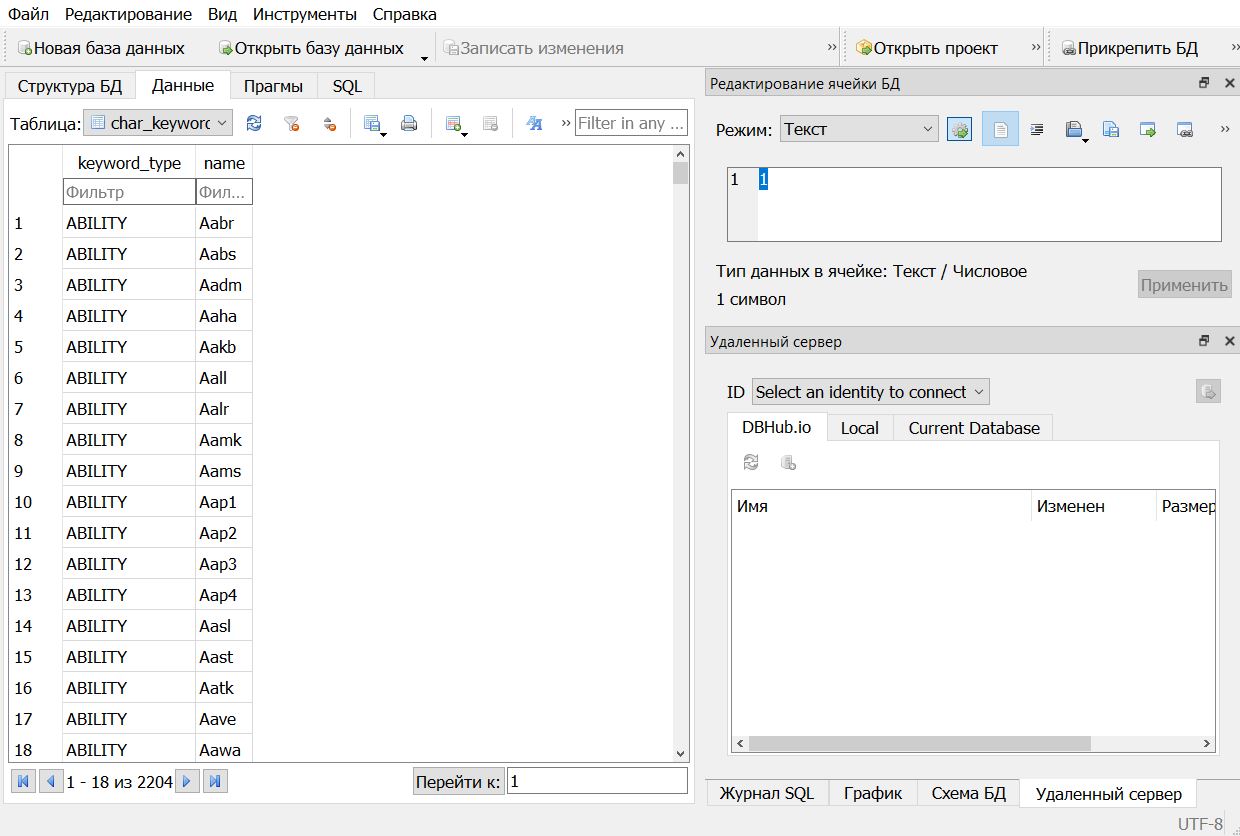Image resolution: width=1240 pixels, height=836 pixels.
Task: Sort by the name column header
Action: [224, 163]
